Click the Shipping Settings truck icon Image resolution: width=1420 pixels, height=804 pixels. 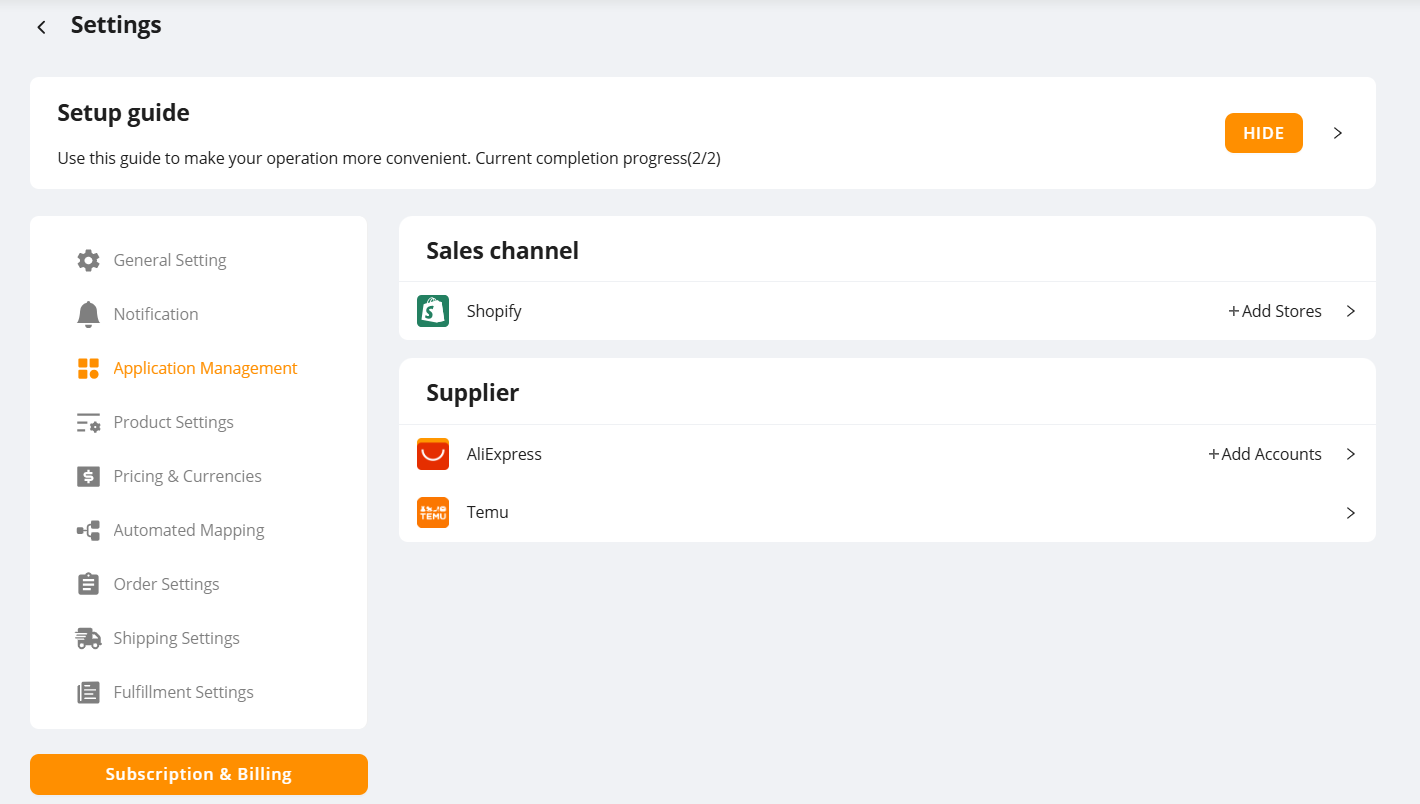[88, 638]
